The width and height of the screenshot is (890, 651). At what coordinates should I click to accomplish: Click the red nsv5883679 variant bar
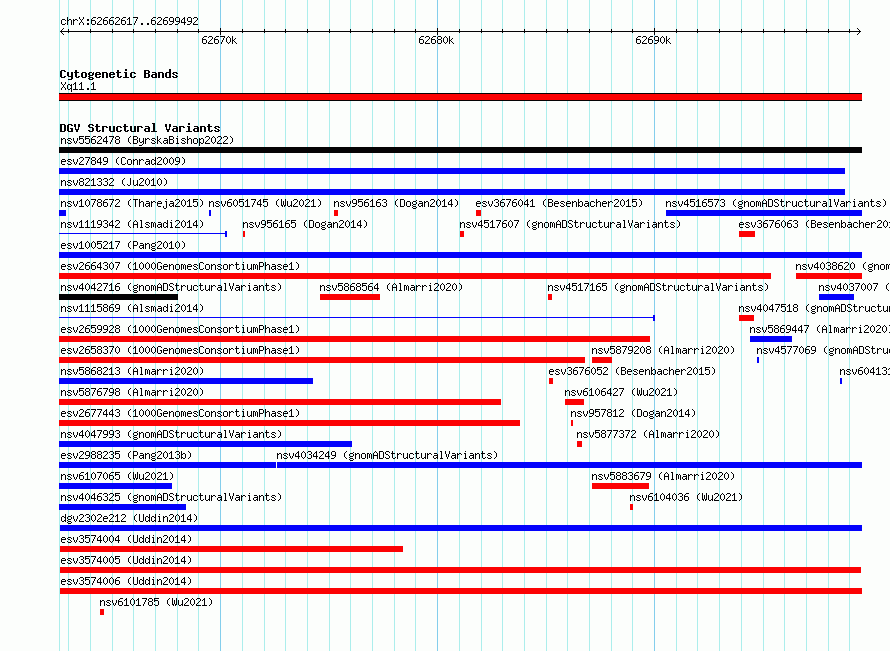pyautogui.click(x=620, y=486)
